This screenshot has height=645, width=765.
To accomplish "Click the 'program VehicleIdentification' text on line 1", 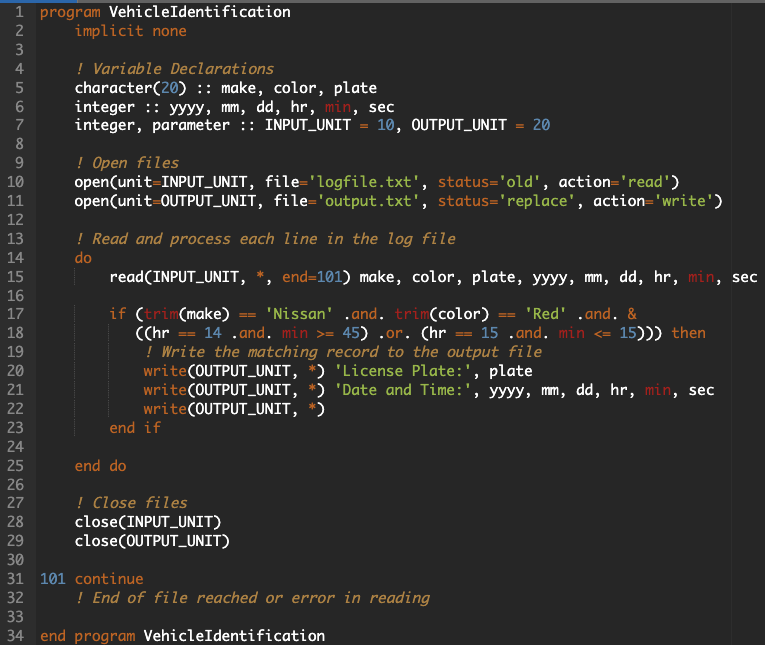I will (165, 12).
